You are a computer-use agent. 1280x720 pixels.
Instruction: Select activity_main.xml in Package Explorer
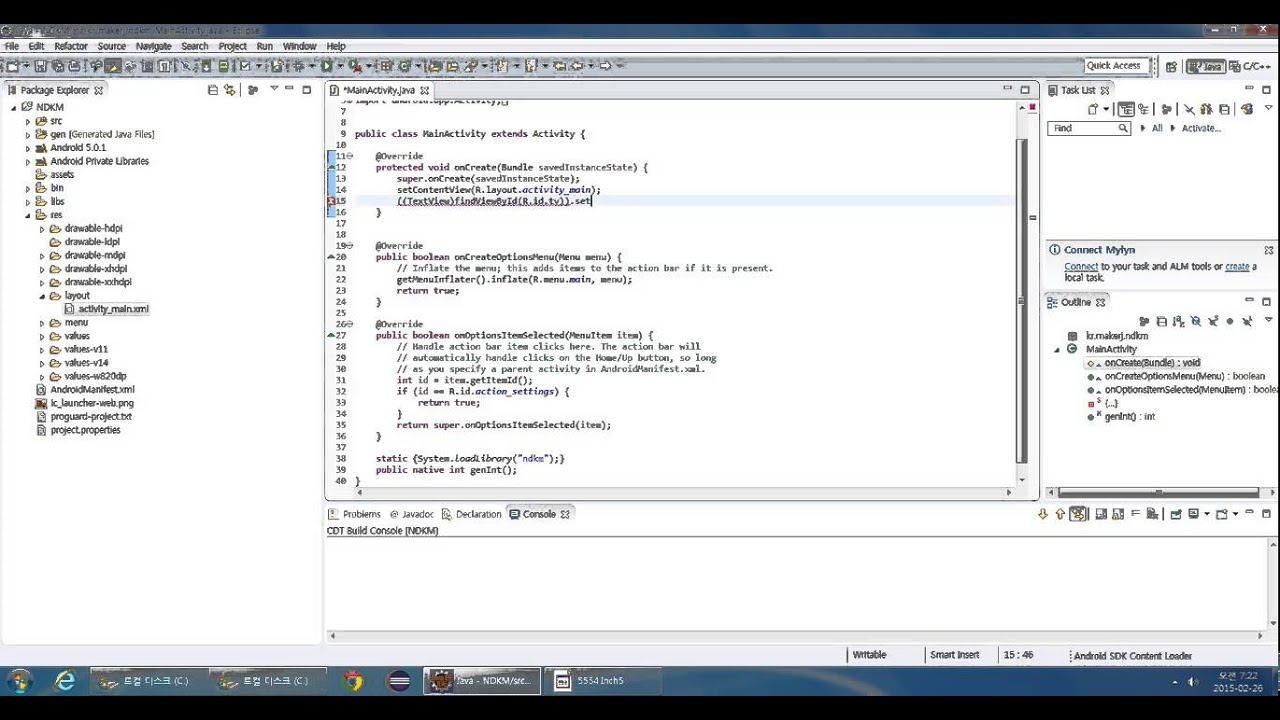point(113,309)
